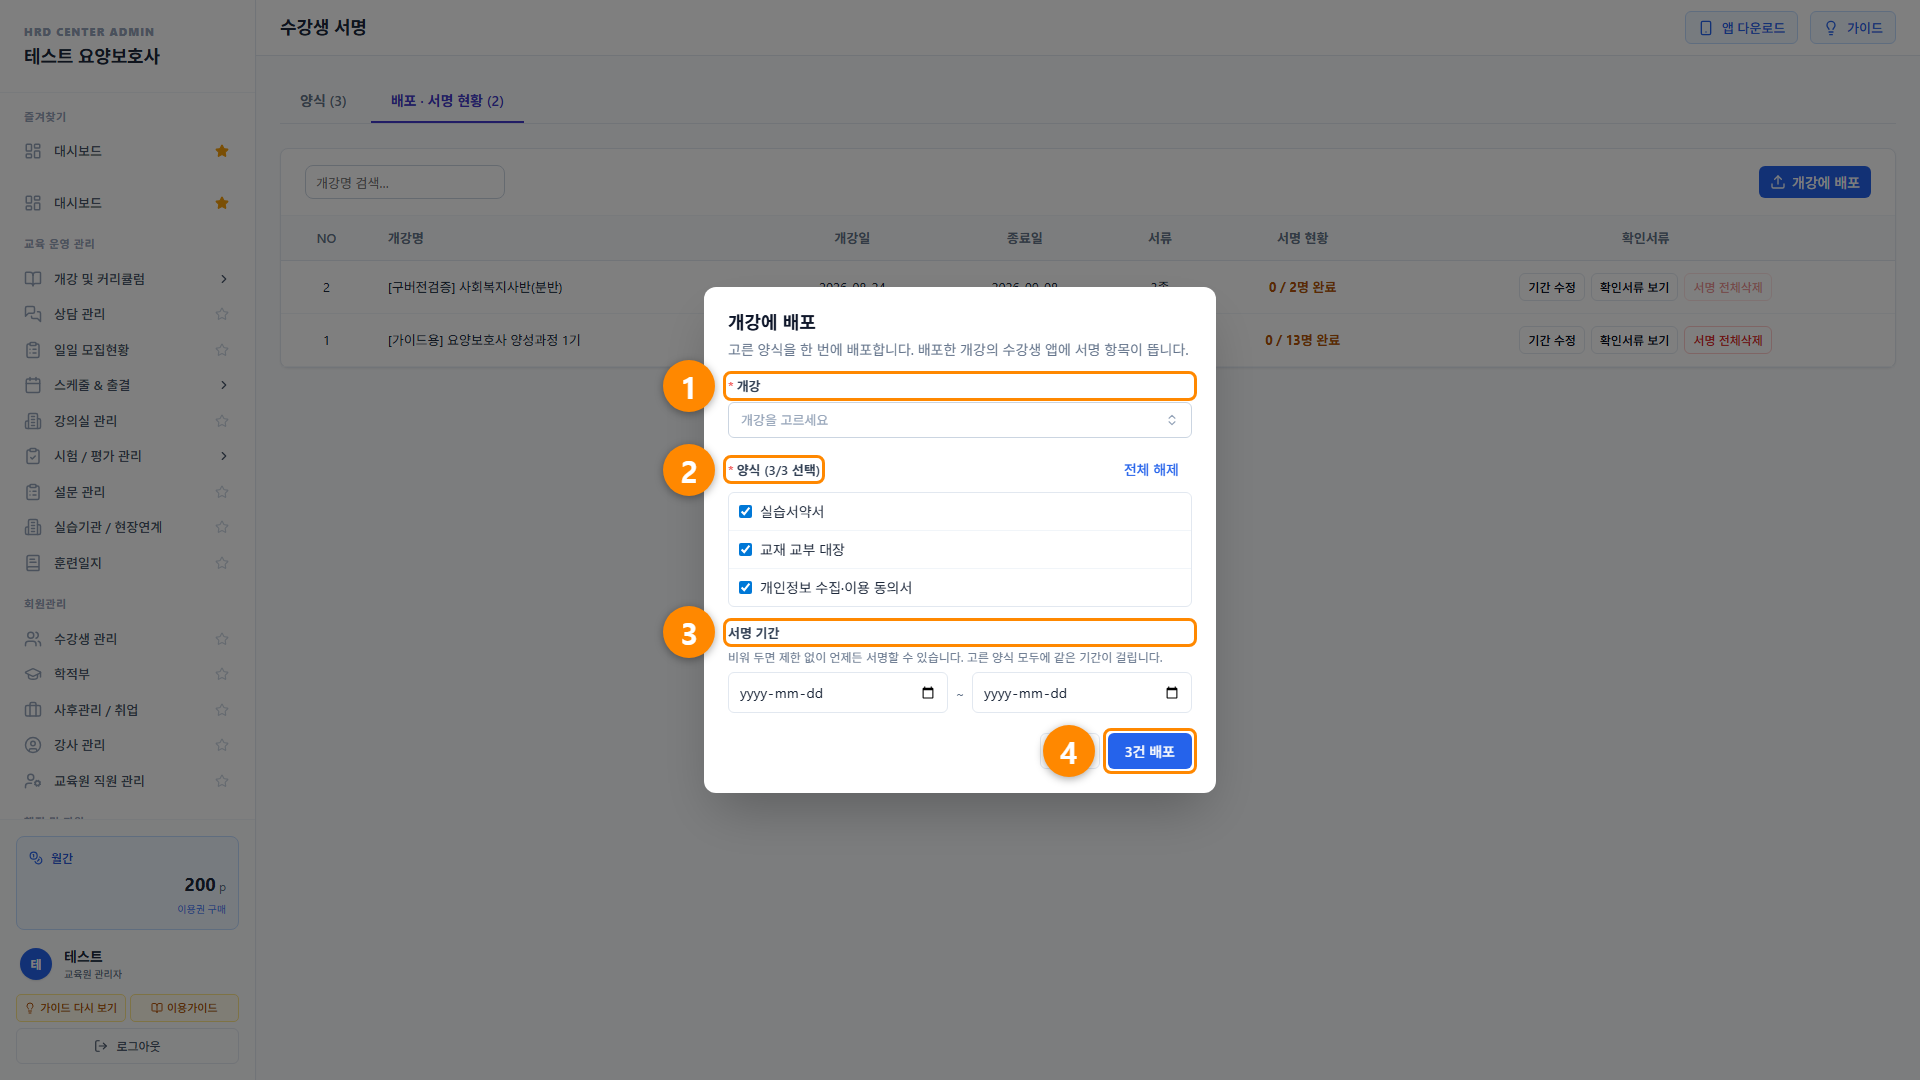Toggle the 교재 교부 대장 checkbox
This screenshot has height=1080, width=1920.
pyautogui.click(x=745, y=550)
